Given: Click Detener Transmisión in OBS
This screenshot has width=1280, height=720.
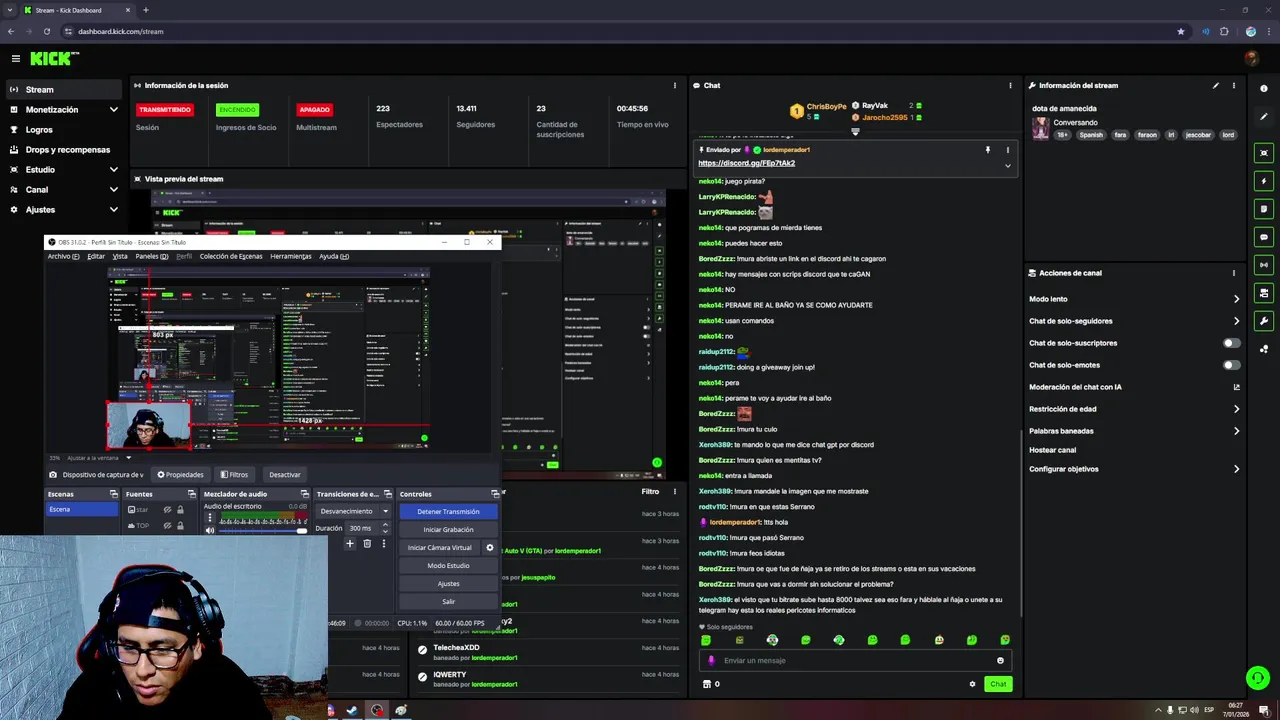Looking at the screenshot, I should tap(448, 511).
